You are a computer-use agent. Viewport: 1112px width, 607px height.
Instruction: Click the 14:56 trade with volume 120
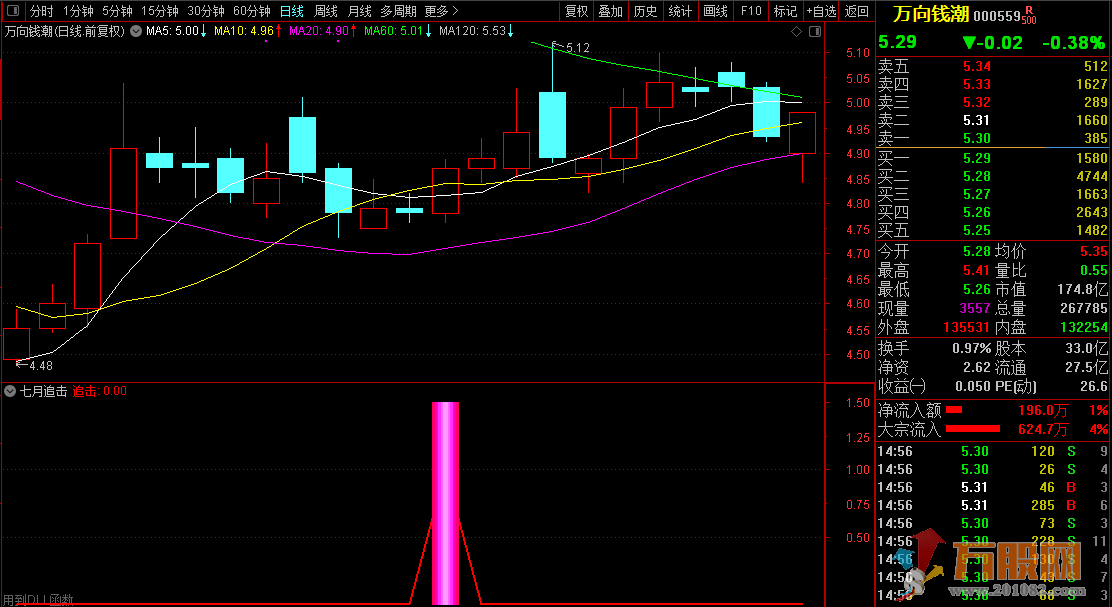993,451
